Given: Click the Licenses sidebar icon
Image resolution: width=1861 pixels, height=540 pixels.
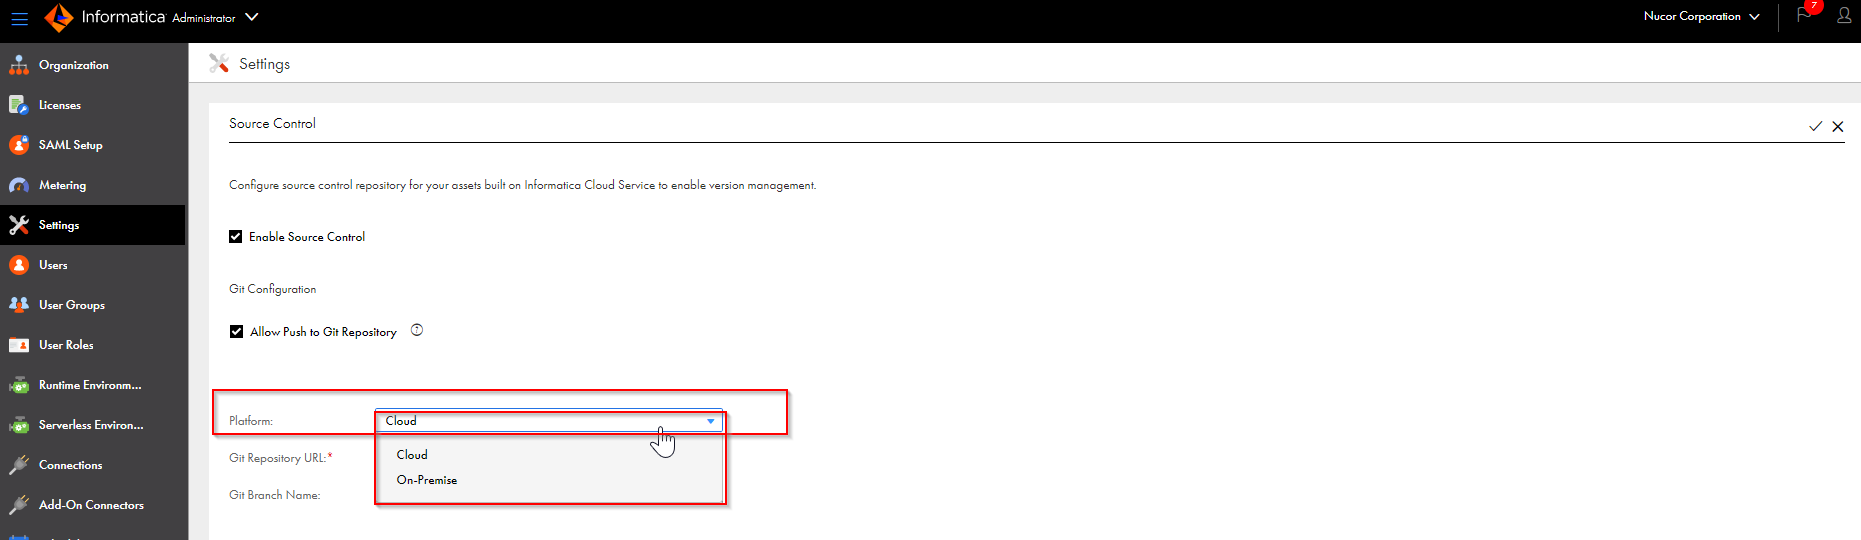Looking at the screenshot, I should click(19, 105).
